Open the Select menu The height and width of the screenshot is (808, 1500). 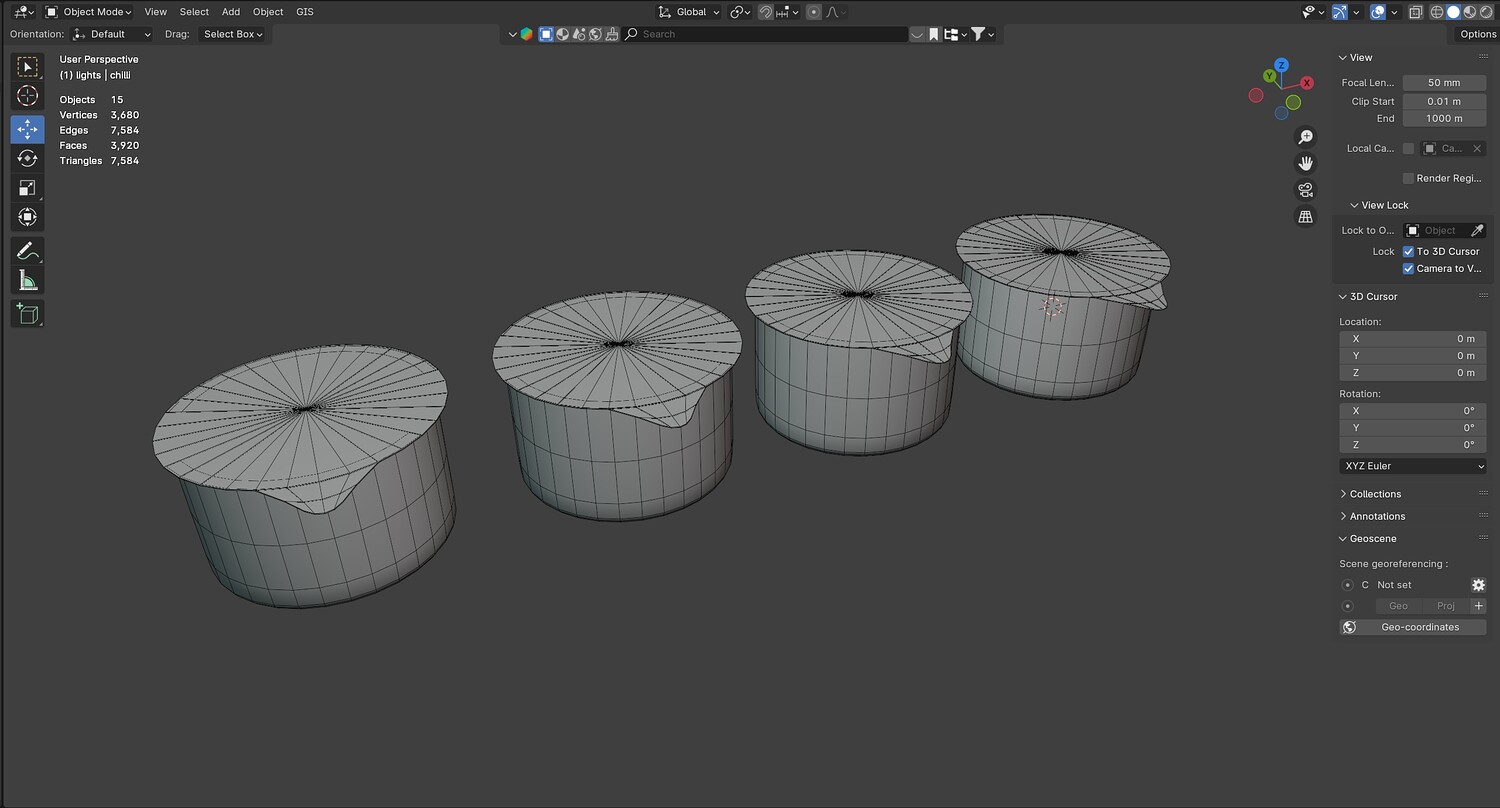point(194,12)
